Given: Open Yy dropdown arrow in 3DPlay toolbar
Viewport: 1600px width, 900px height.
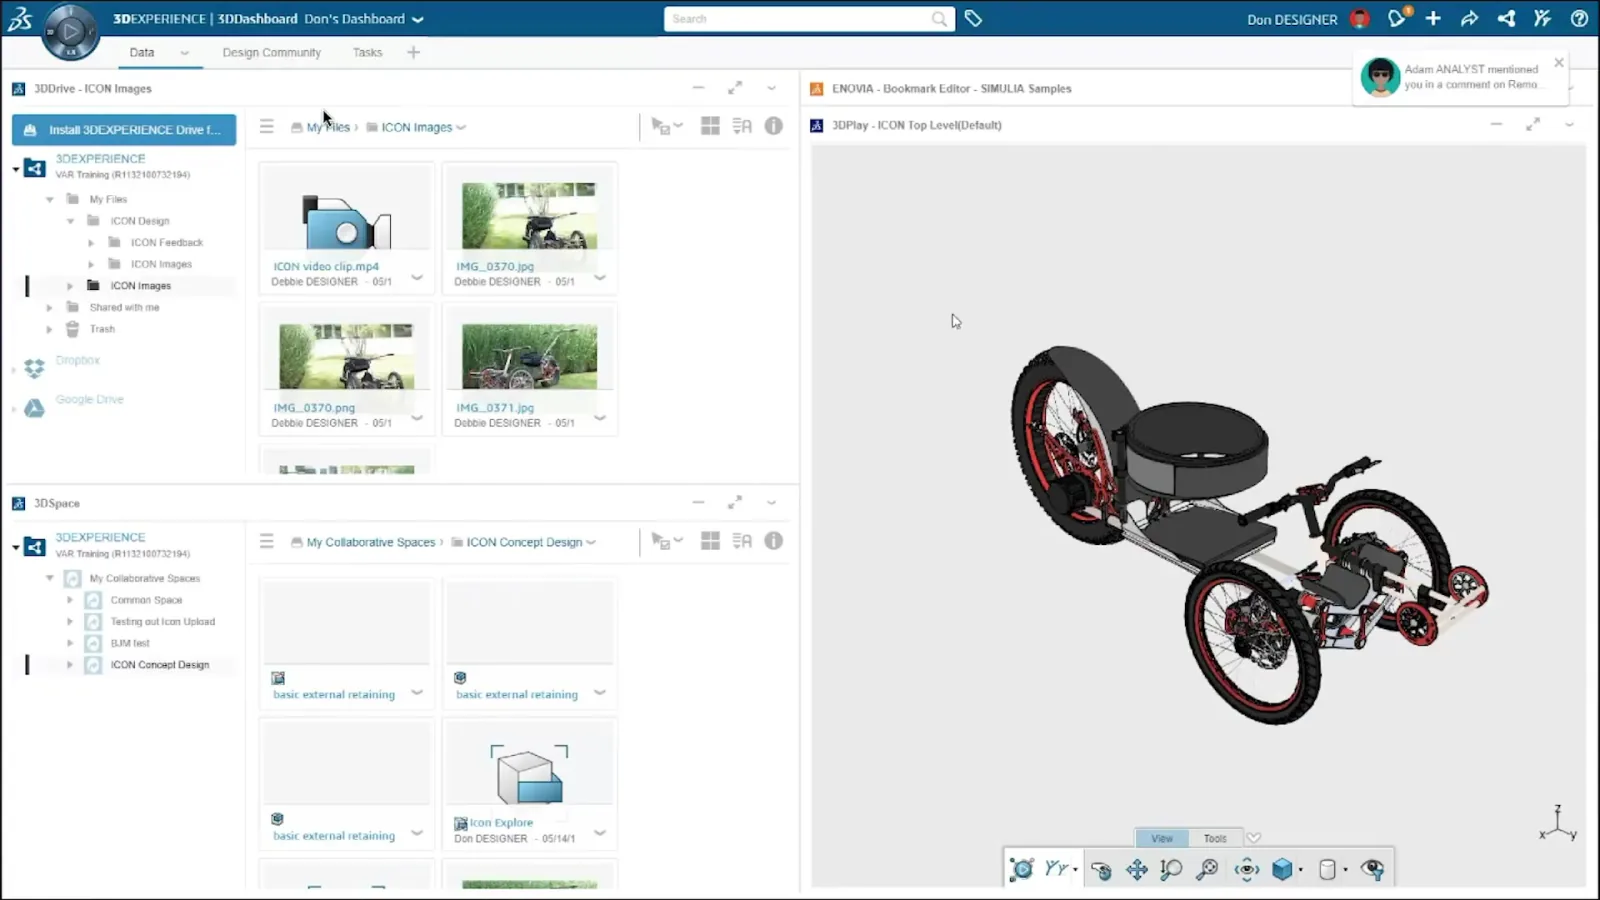Looking at the screenshot, I should point(1075,870).
